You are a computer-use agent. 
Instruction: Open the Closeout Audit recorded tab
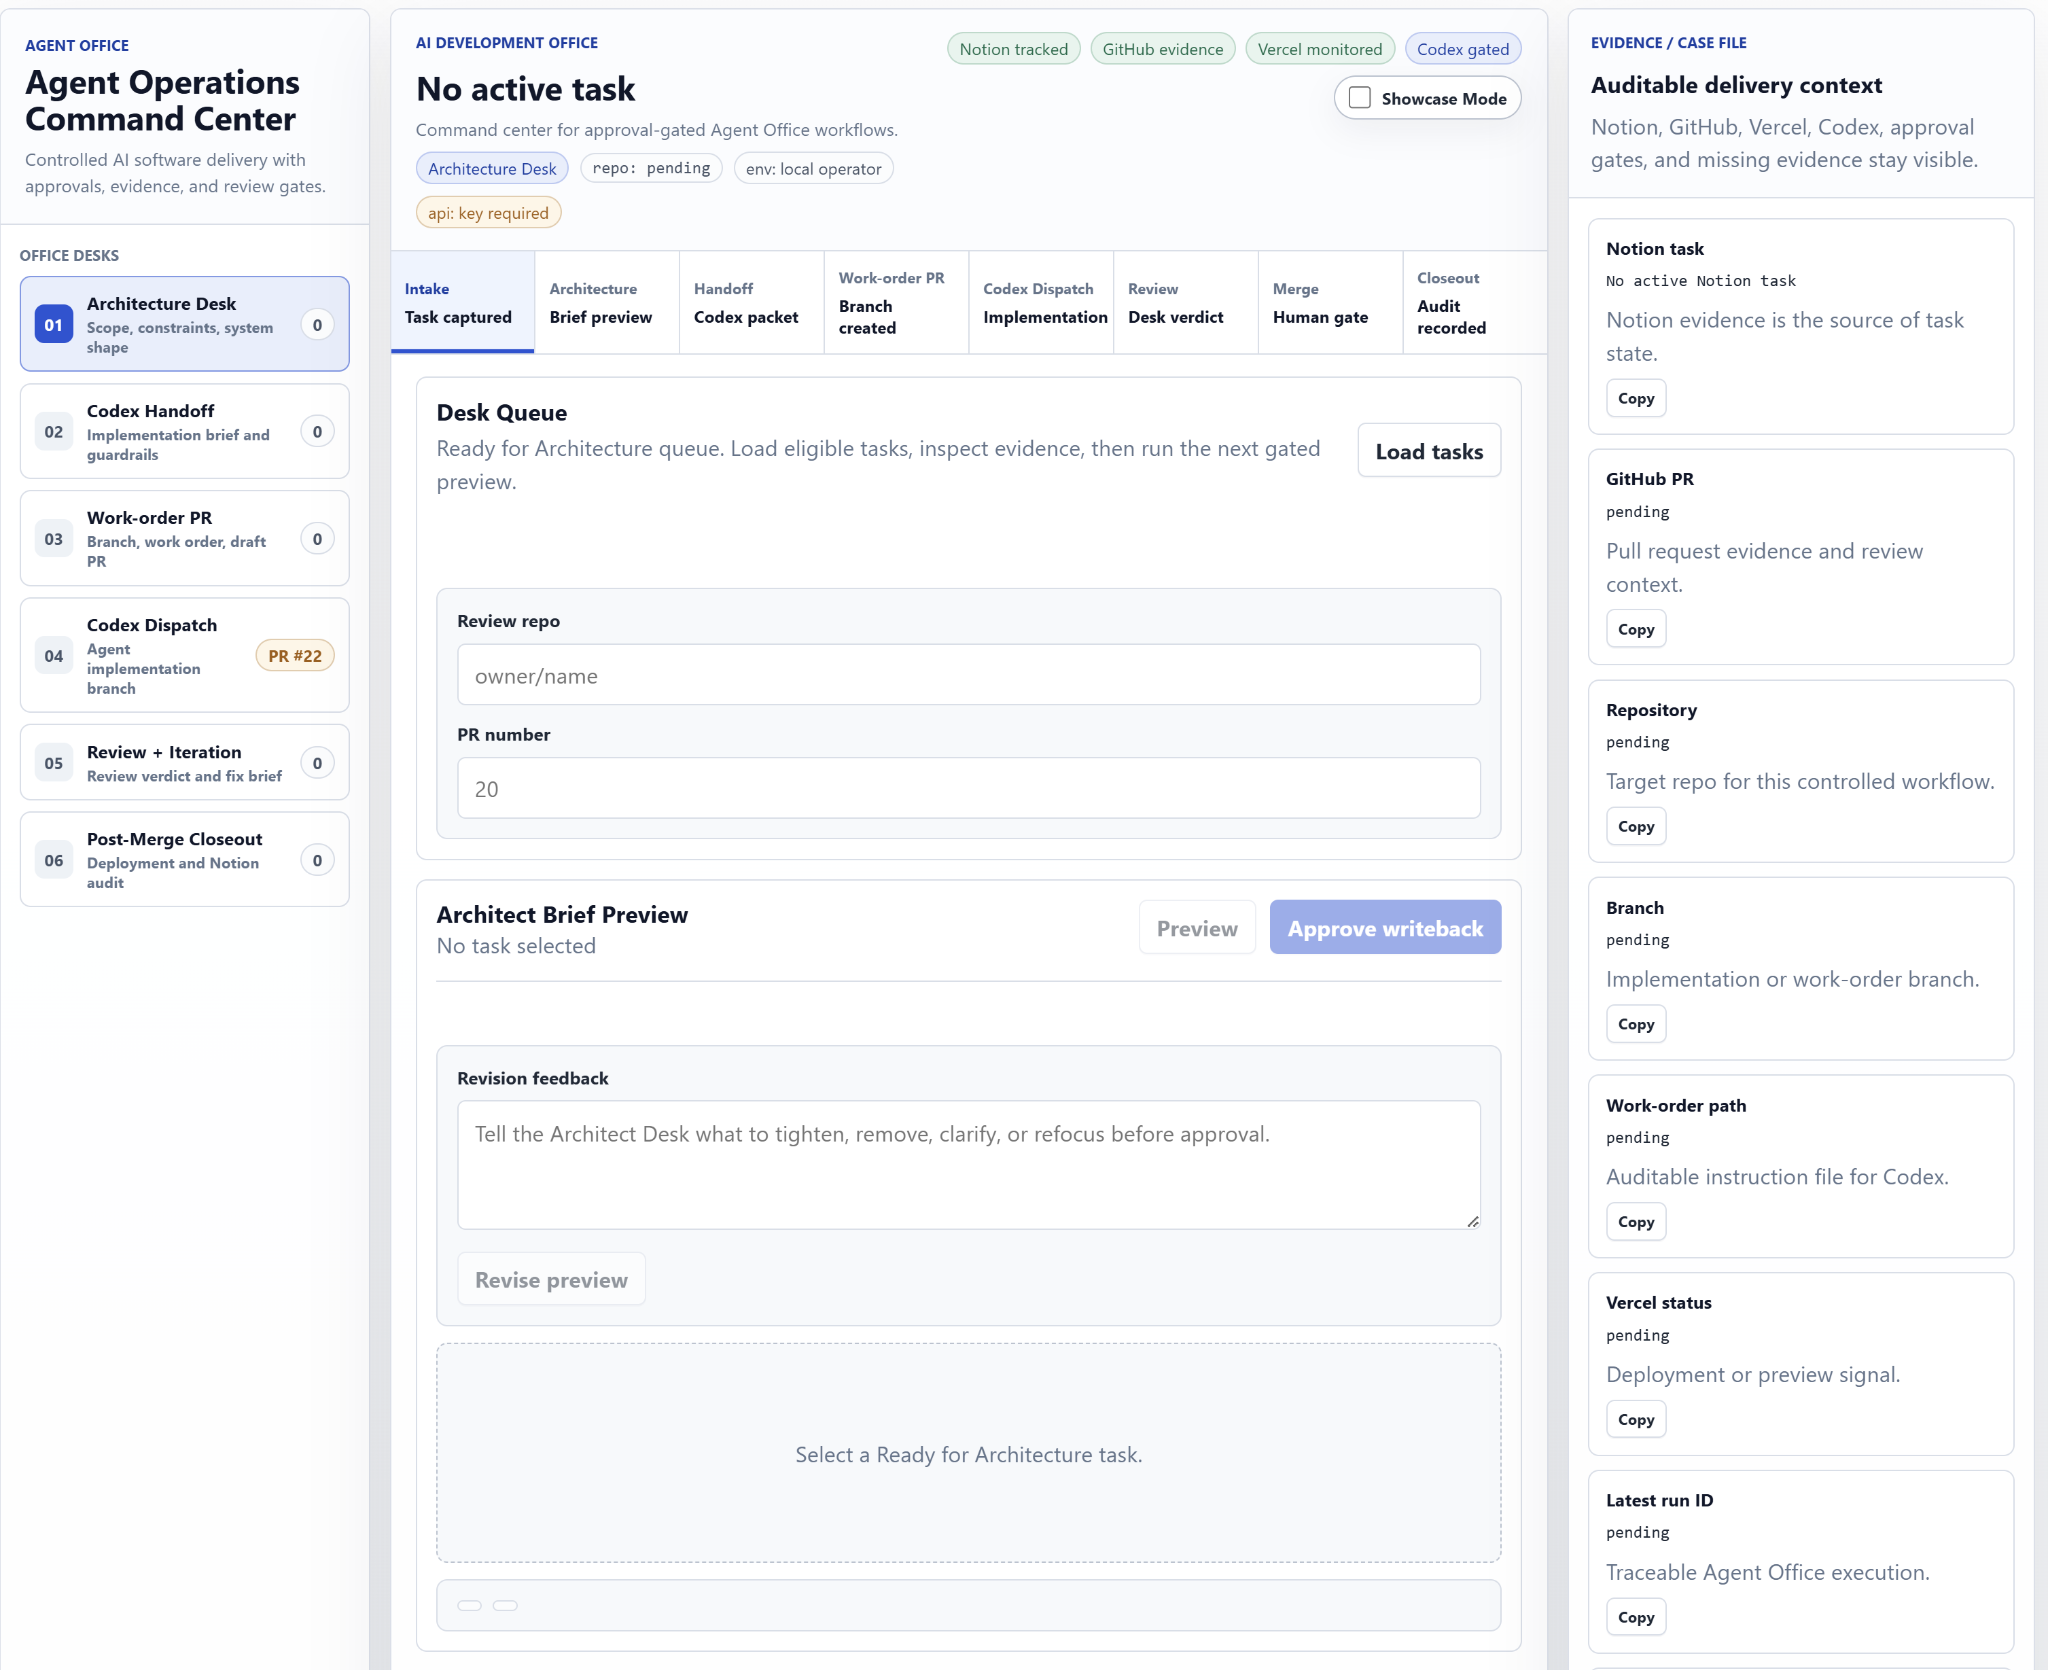[x=1474, y=302]
